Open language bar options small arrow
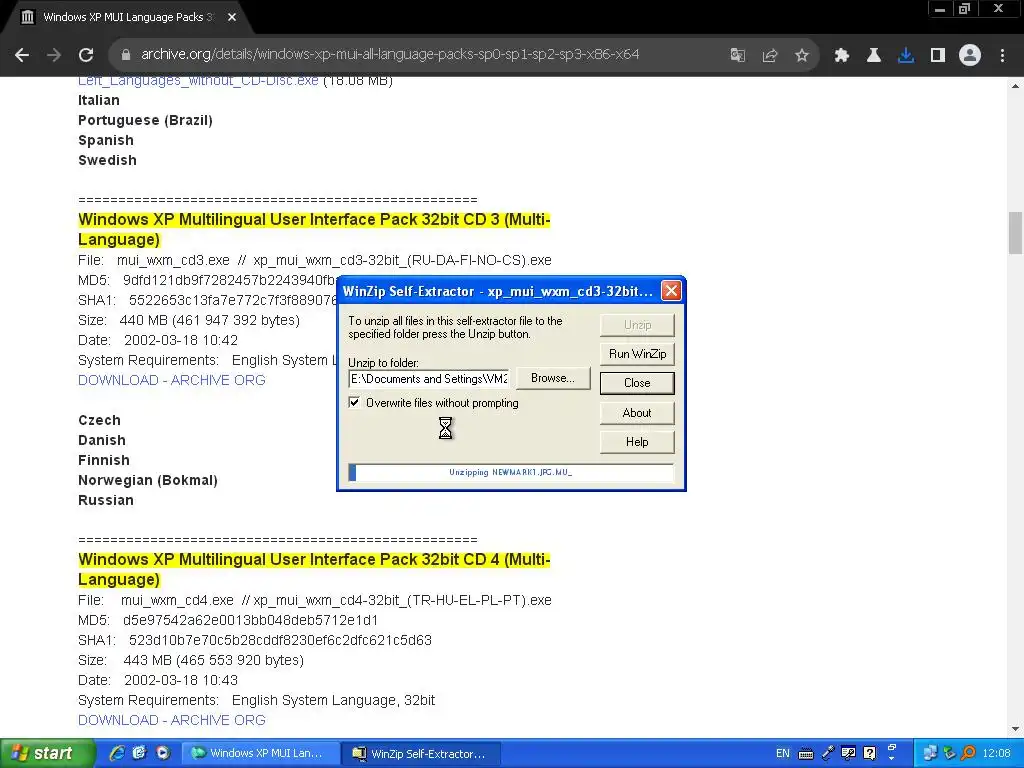1024x768 pixels. 892,758
